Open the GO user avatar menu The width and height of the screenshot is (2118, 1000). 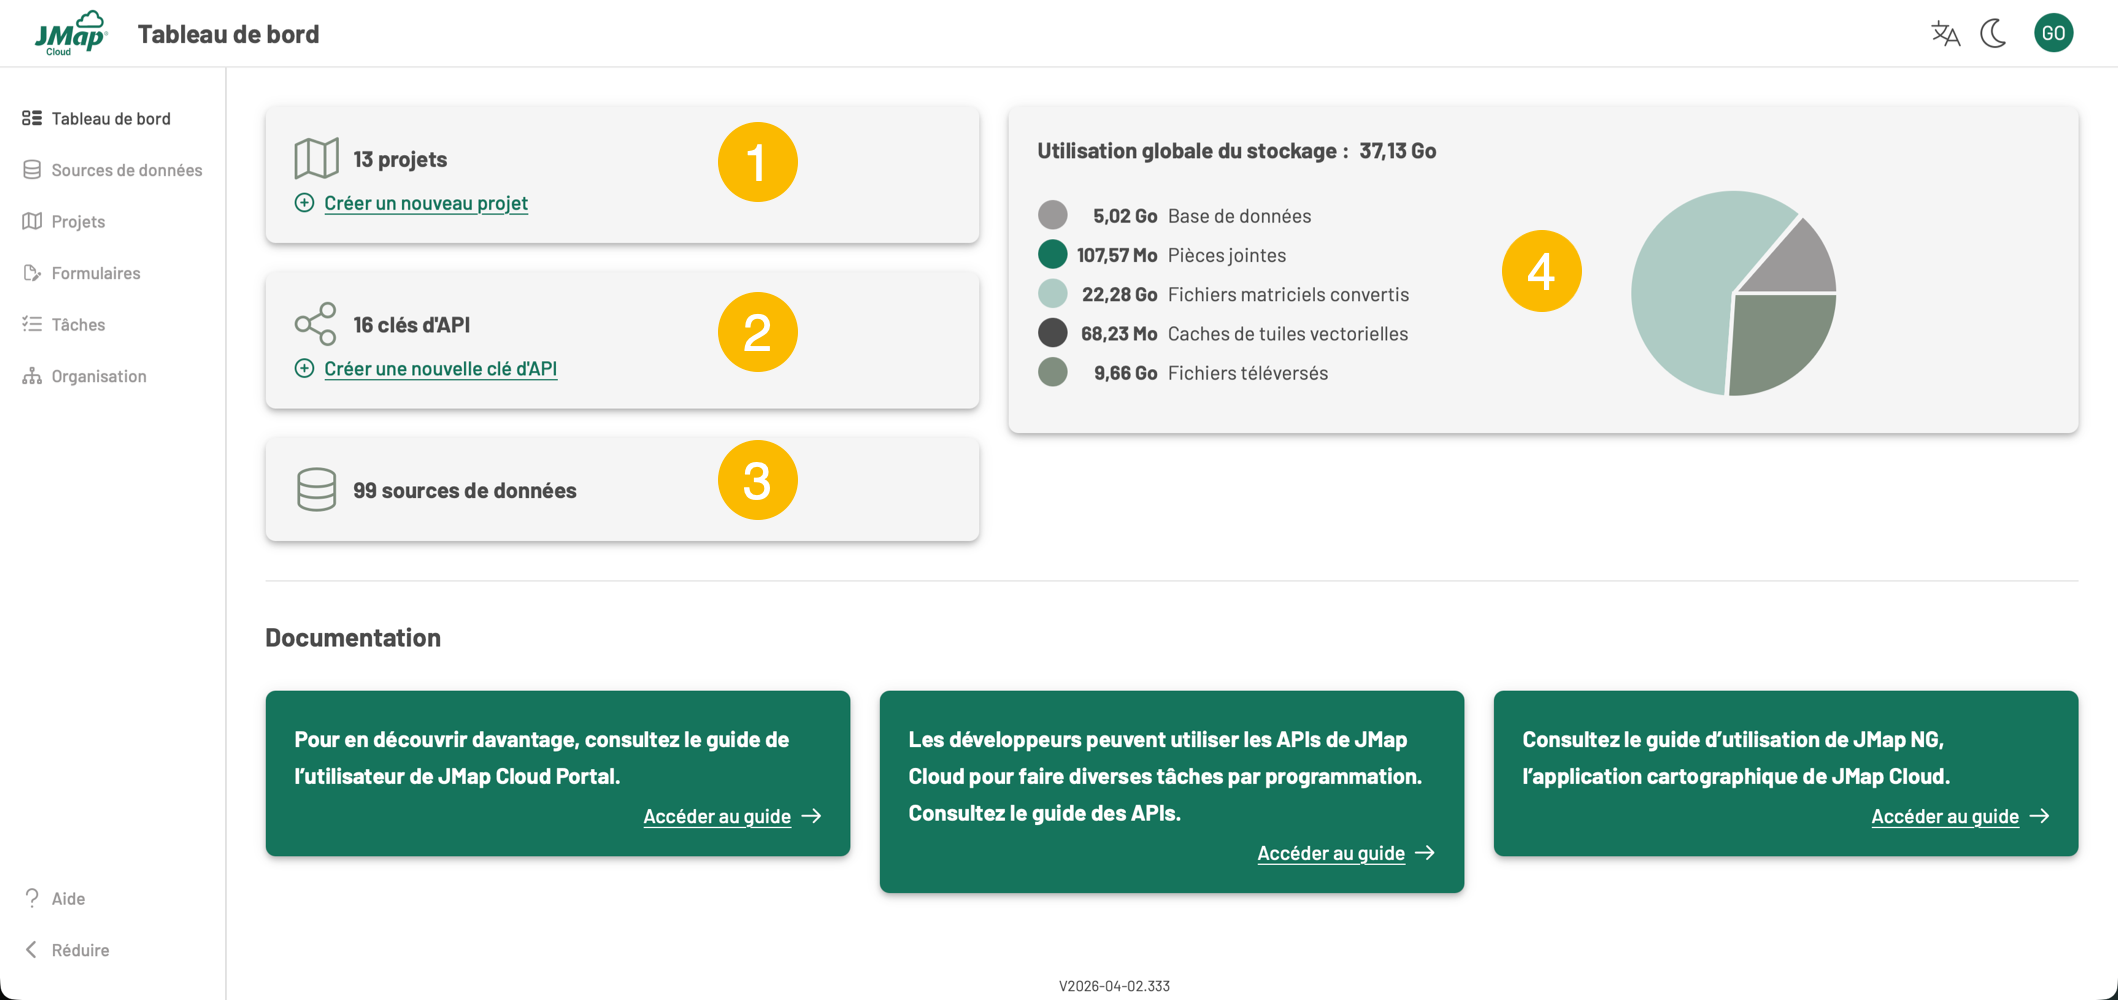(x=2053, y=34)
